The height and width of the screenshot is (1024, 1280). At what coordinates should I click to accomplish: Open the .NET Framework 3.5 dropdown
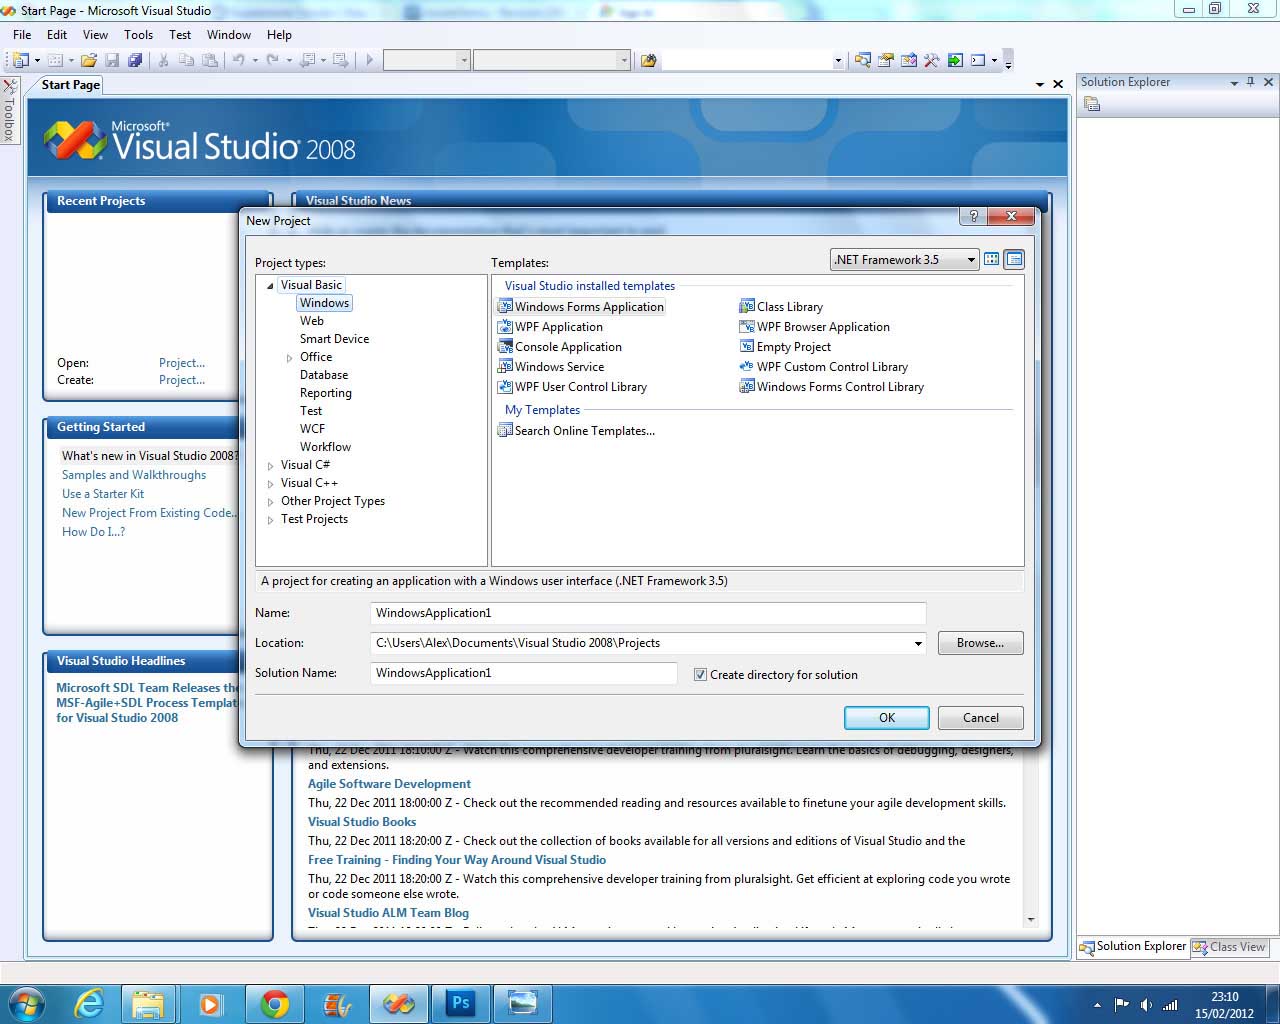905,260
